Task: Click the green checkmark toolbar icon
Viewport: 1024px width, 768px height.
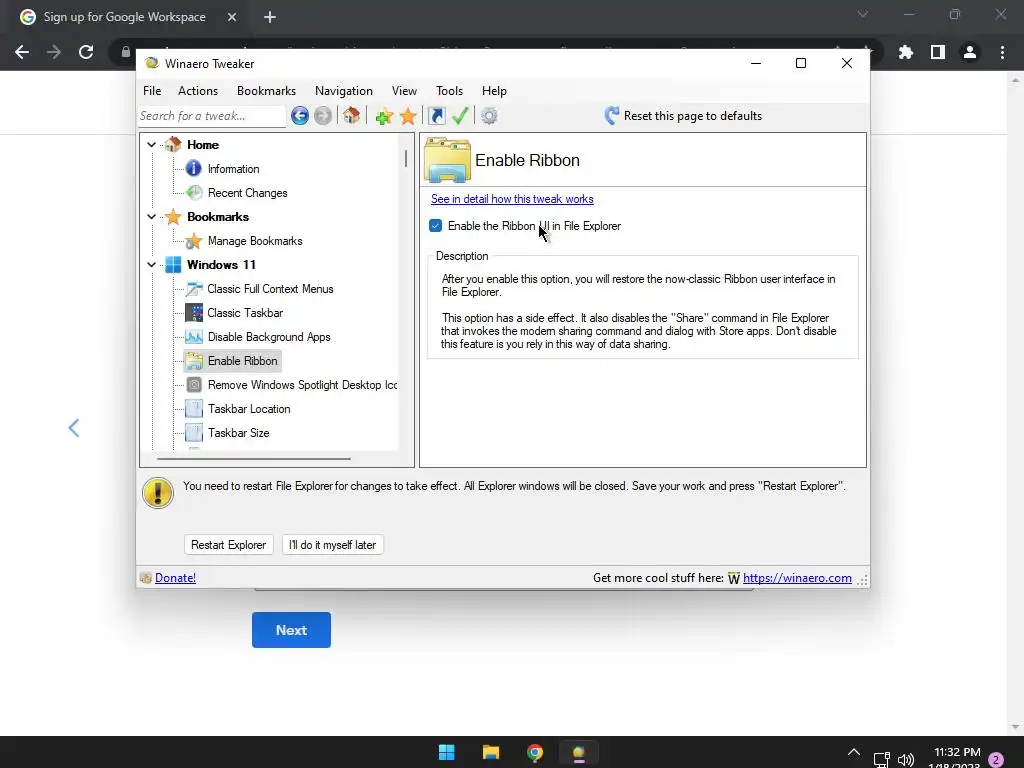Action: point(460,116)
